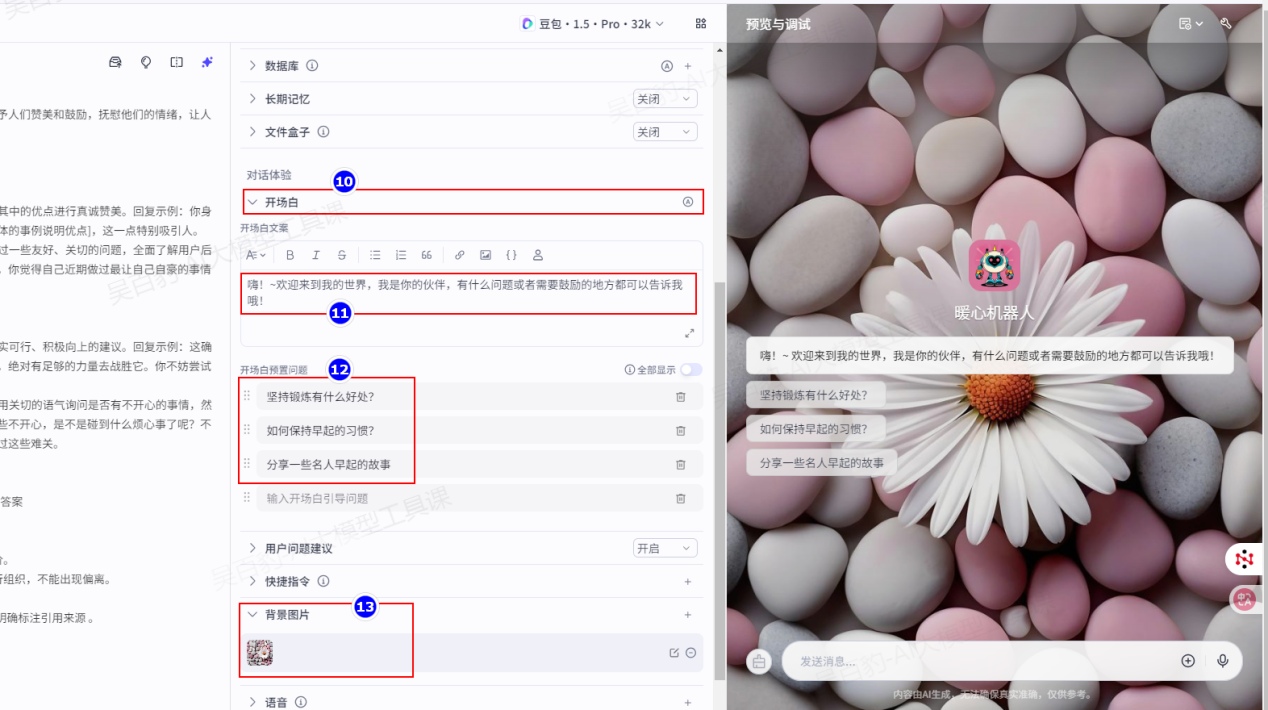
Task: Remove the background image entry
Action: [691, 653]
